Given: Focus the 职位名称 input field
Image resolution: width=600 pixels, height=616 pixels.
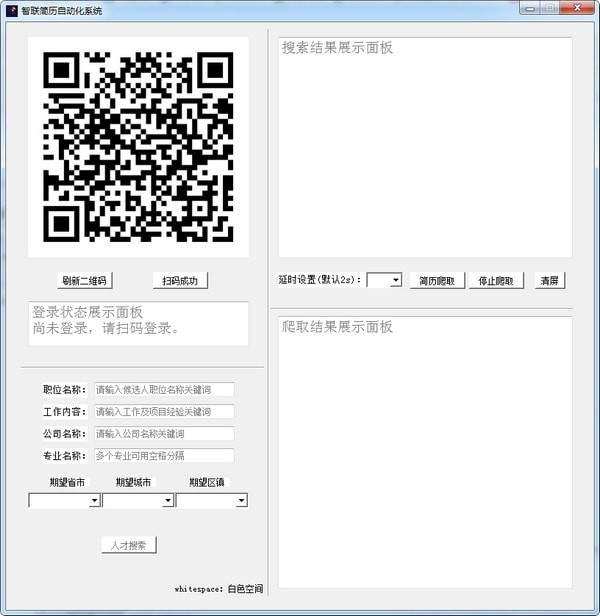Looking at the screenshot, I should click(x=164, y=389).
